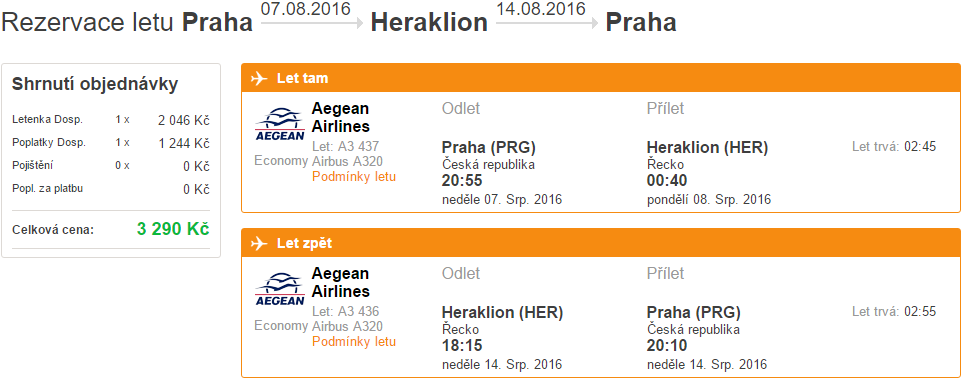Select the Let tam section header
The width and height of the screenshot is (965, 388).
[x=601, y=78]
